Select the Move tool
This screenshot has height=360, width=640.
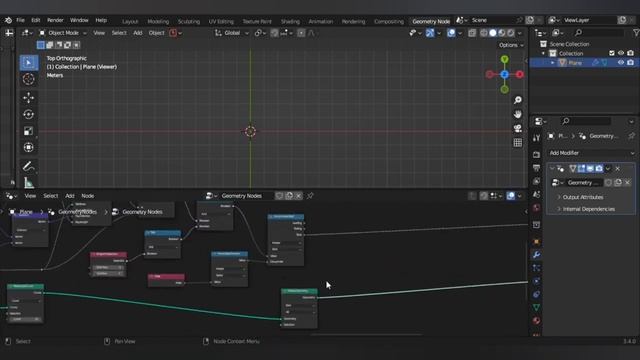pyautogui.click(x=29, y=98)
